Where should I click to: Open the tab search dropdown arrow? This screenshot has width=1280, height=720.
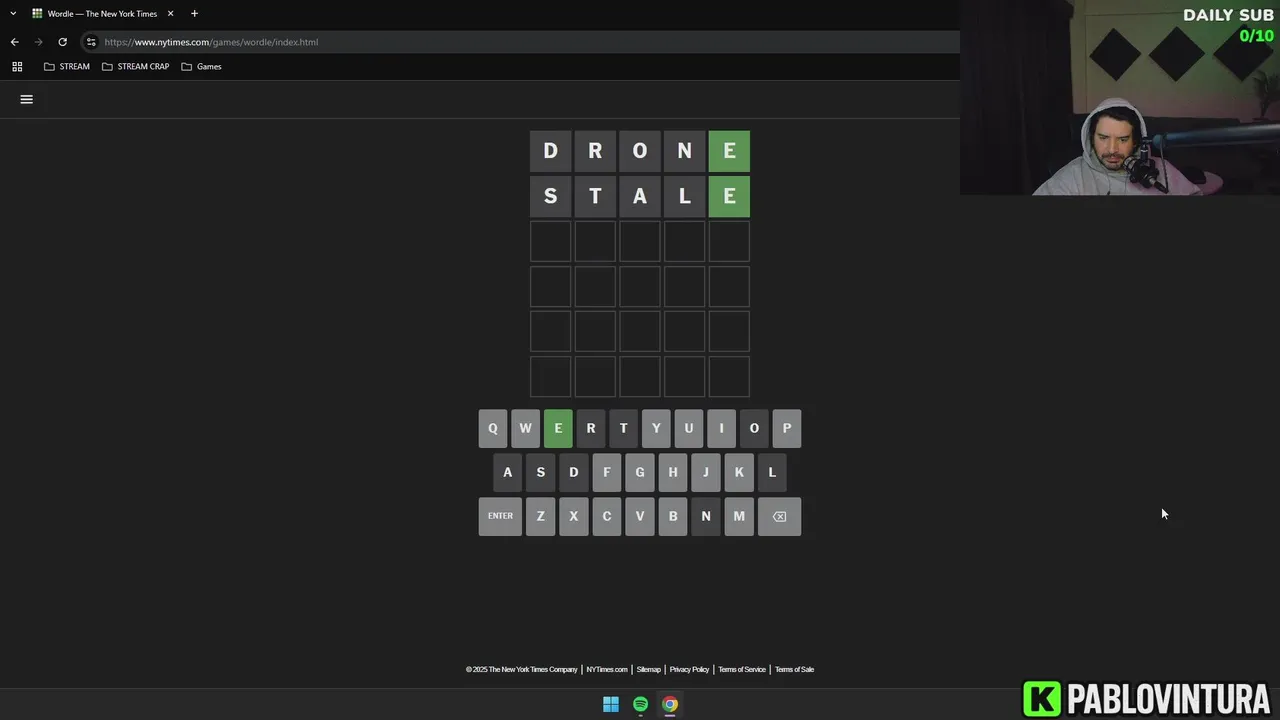(x=13, y=14)
